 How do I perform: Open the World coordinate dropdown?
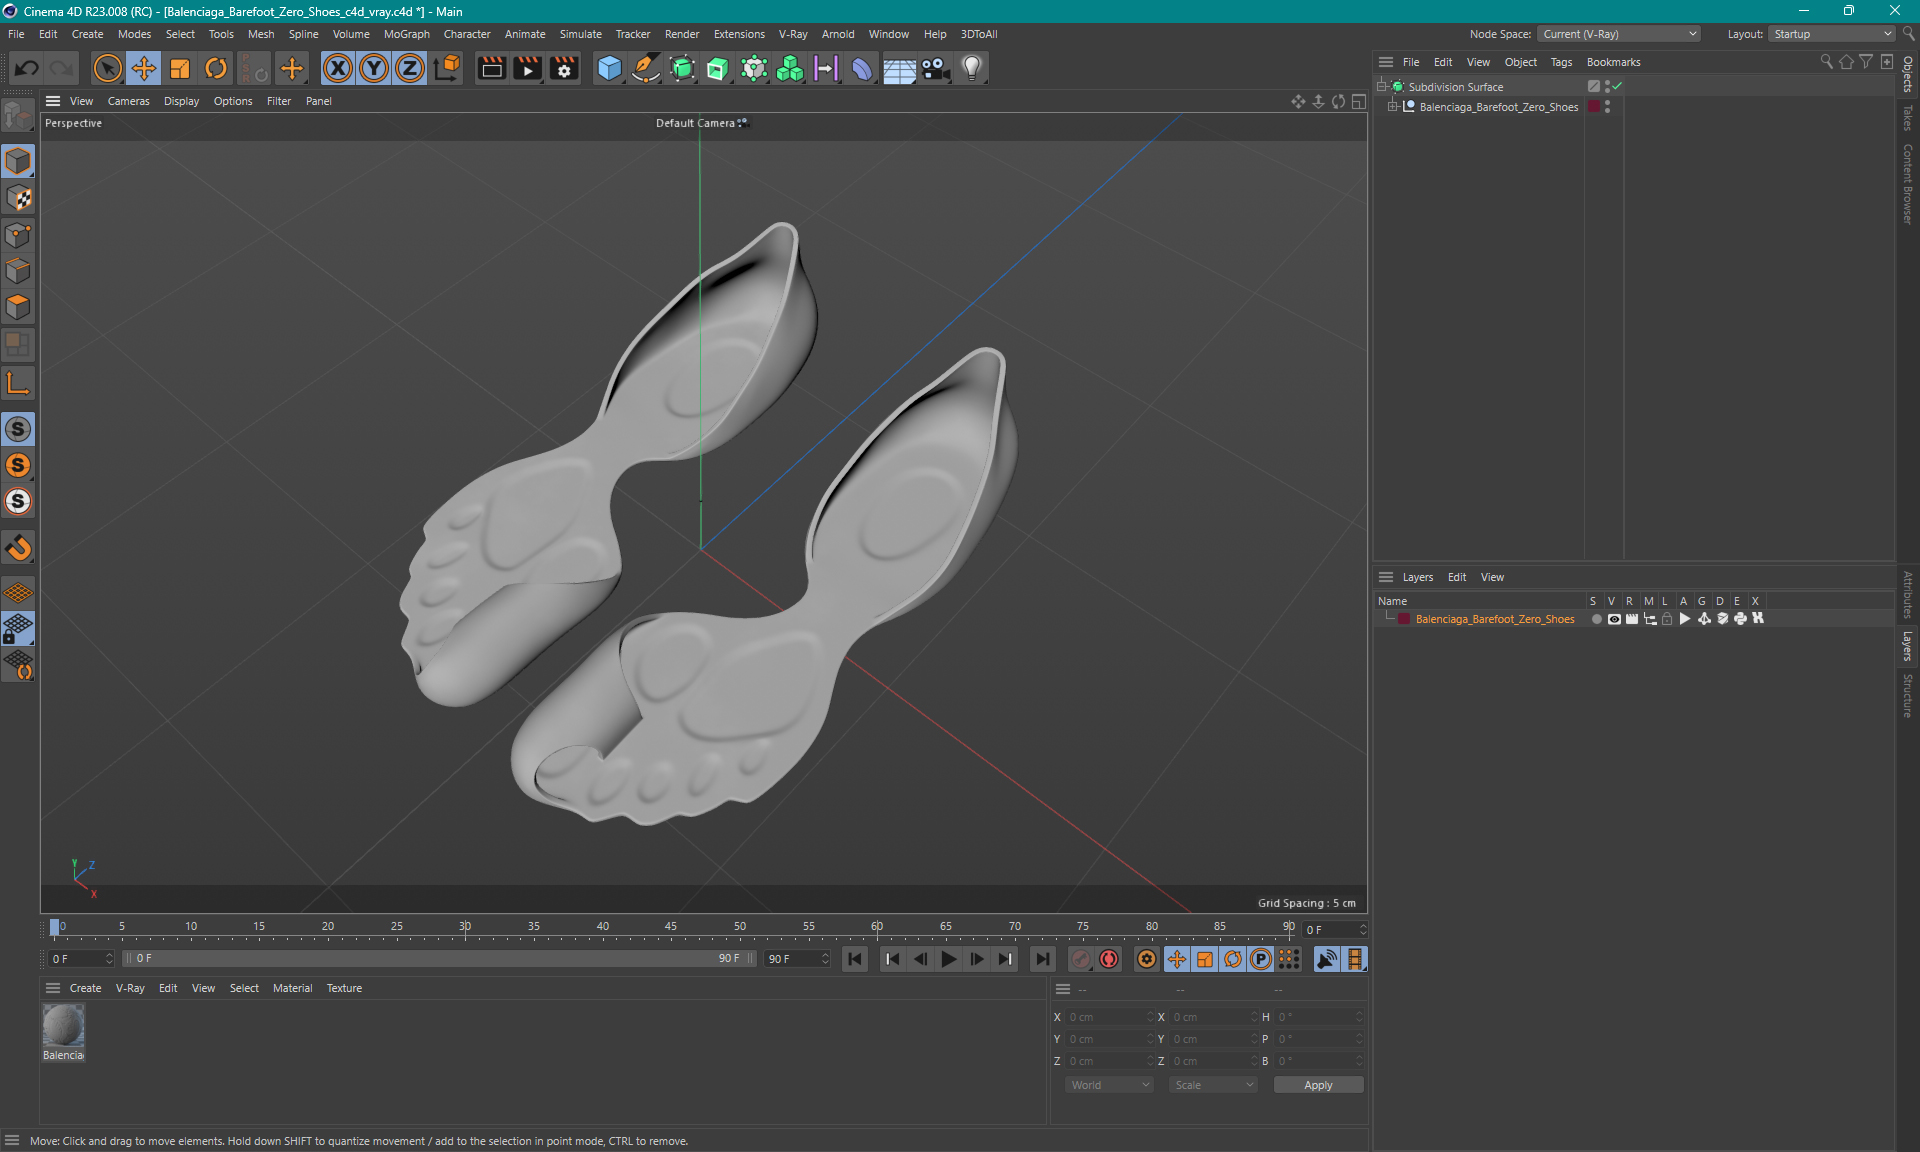point(1108,1085)
